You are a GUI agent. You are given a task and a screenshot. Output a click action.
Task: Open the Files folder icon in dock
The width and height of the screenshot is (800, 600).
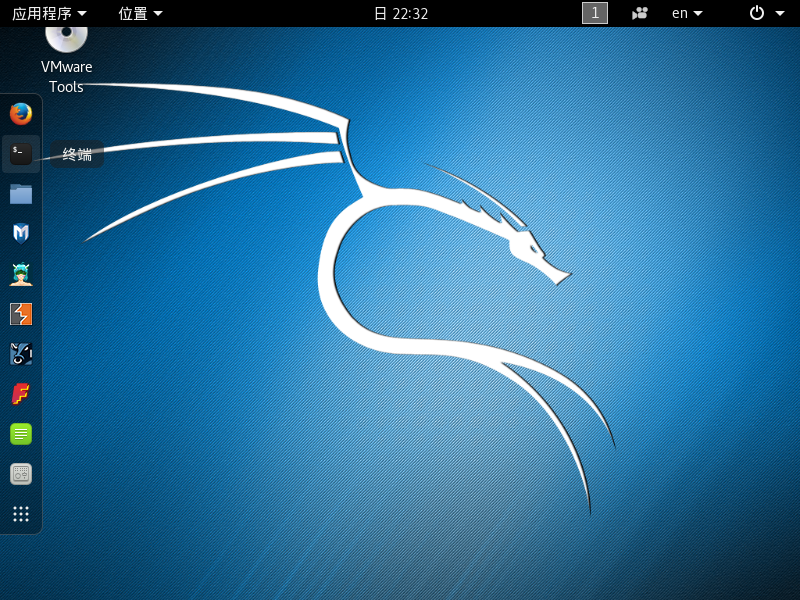[21, 194]
